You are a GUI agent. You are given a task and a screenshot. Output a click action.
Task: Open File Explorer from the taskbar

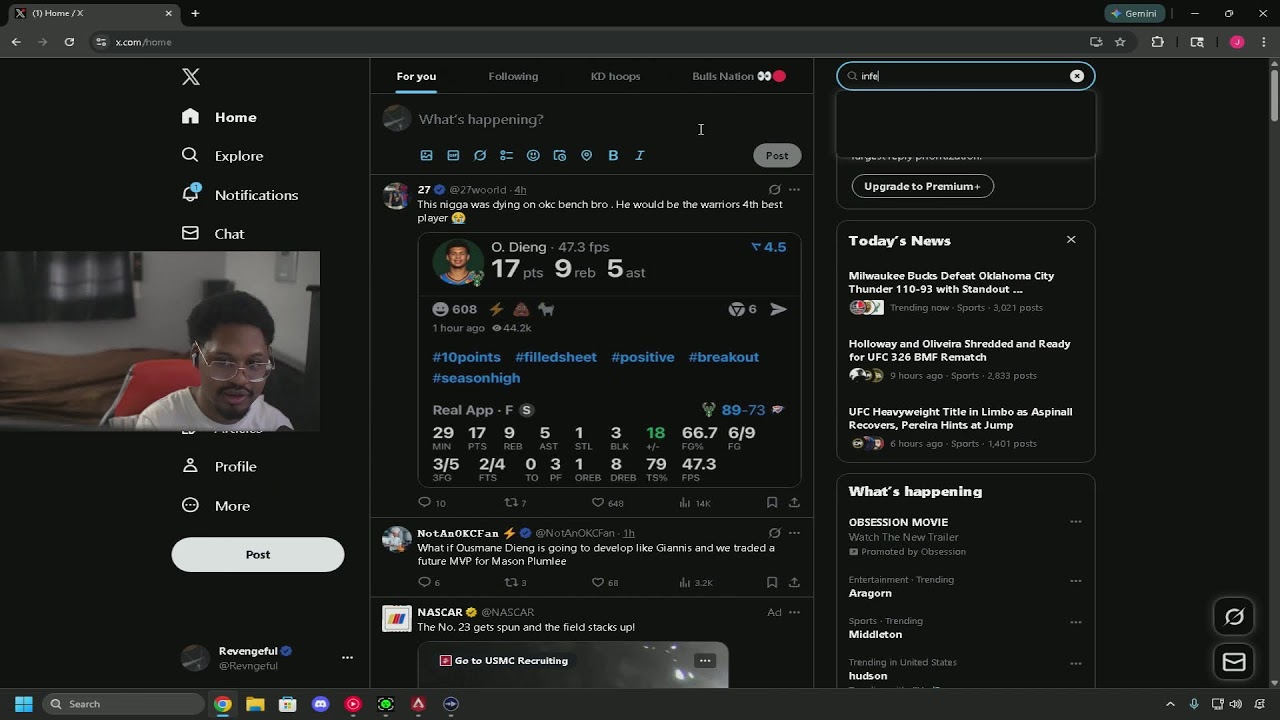[x=255, y=704]
